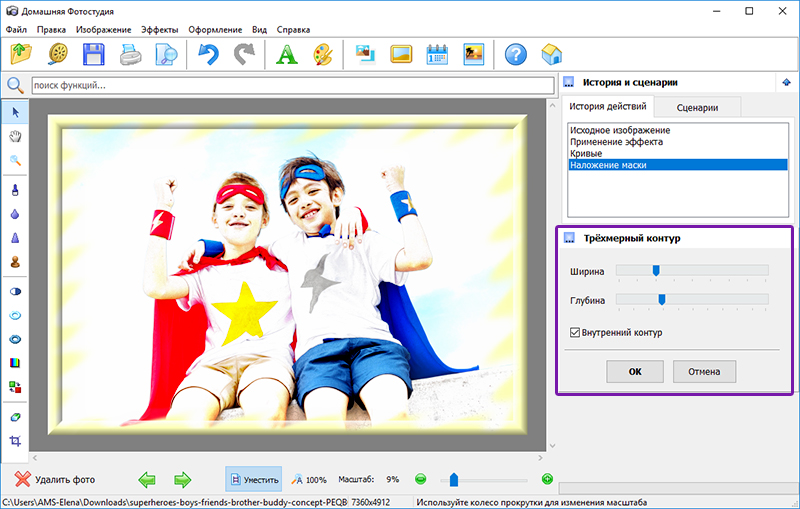This screenshot has width=800, height=509.
Task: Confirm the 3D contour with OK
Action: coord(635,371)
